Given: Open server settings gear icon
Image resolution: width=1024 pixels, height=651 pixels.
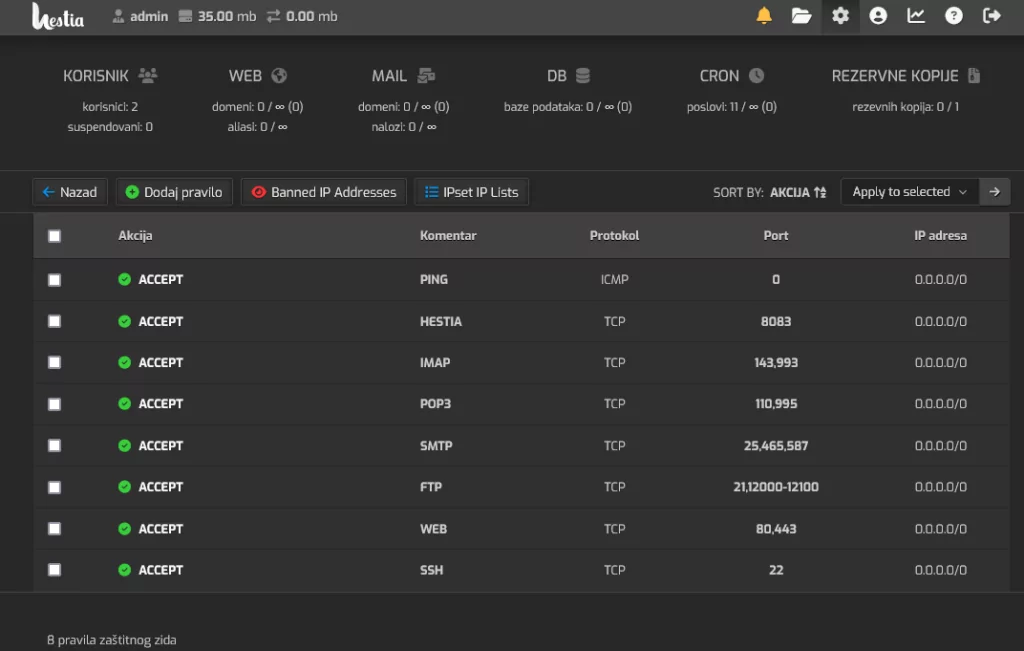Looking at the screenshot, I should [840, 16].
